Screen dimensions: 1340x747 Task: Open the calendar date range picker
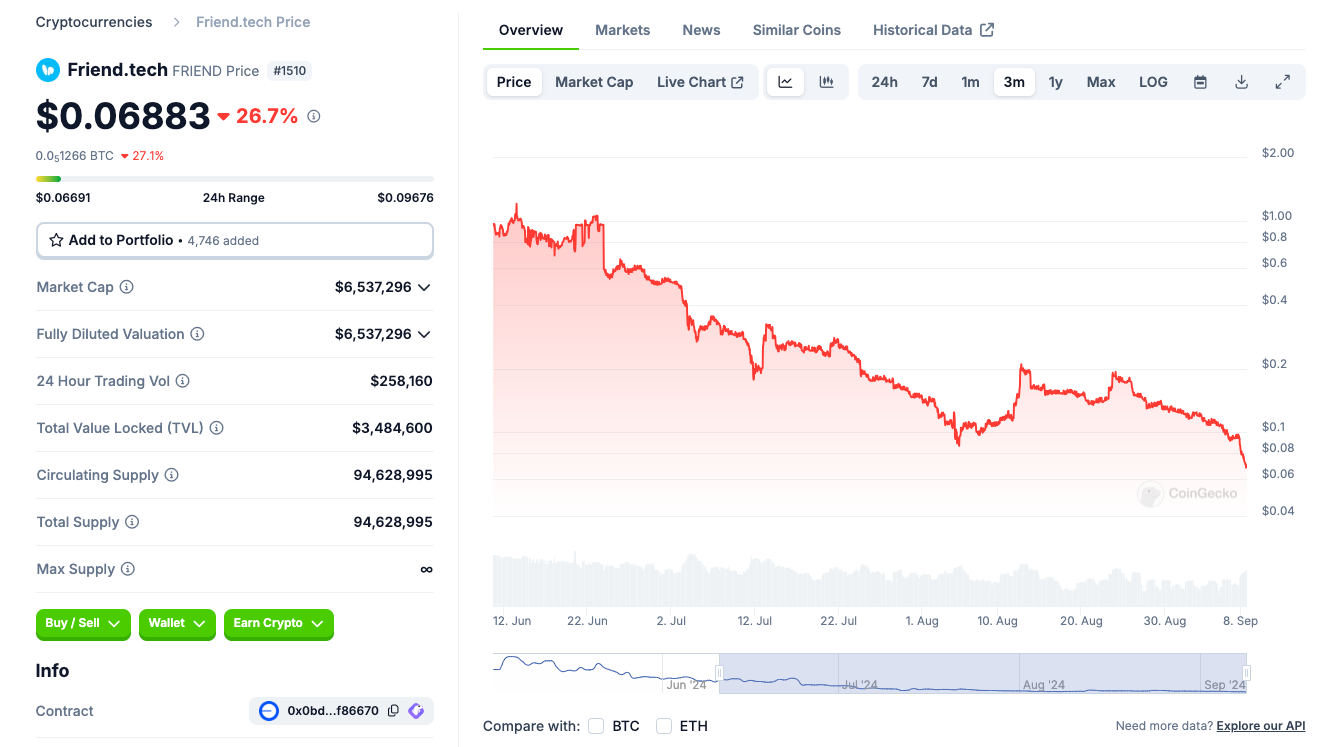[x=1200, y=82]
